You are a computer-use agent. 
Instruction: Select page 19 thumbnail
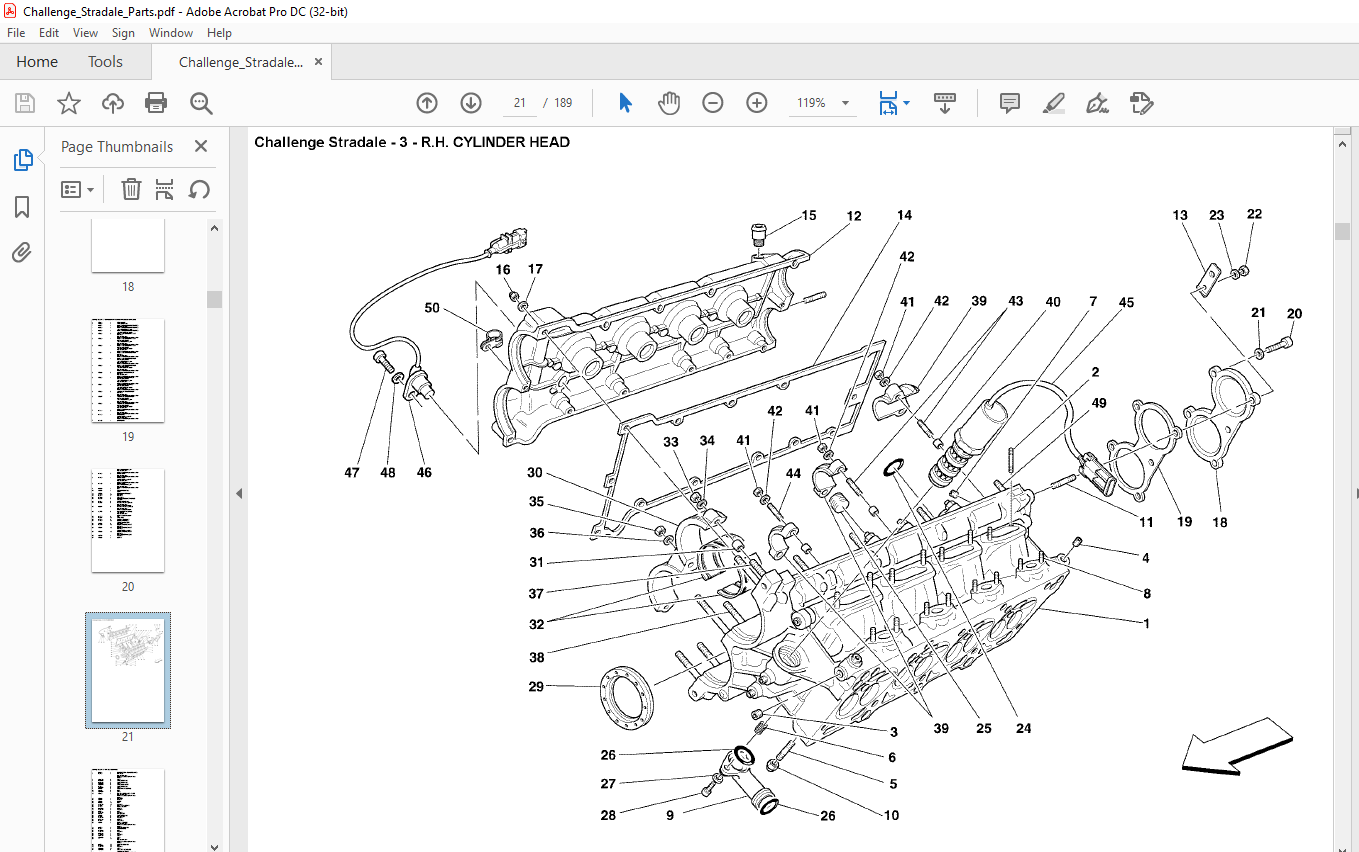pos(128,371)
